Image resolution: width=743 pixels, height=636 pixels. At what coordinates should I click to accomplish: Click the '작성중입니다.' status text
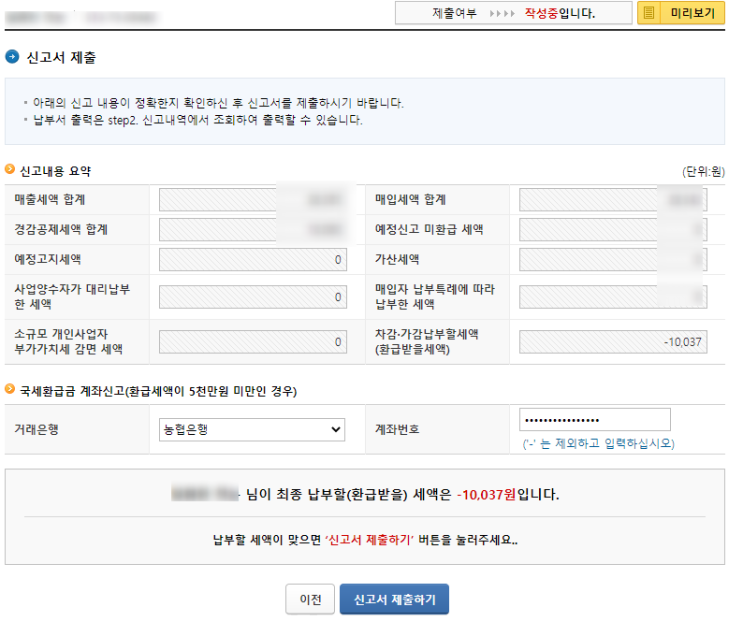click(560, 13)
